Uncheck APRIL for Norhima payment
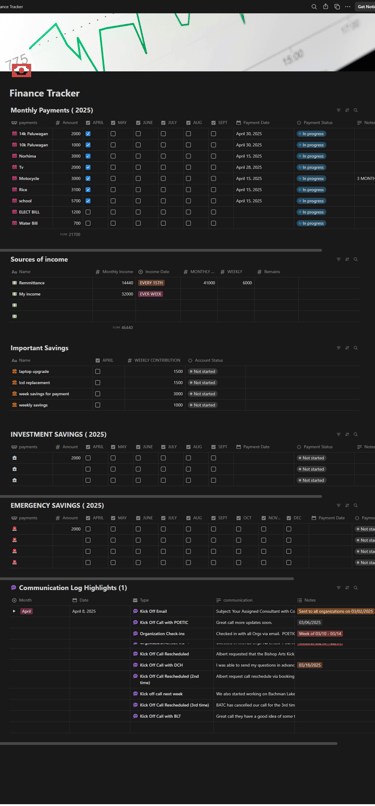Image resolution: width=375 pixels, height=806 pixels. pyautogui.click(x=88, y=156)
